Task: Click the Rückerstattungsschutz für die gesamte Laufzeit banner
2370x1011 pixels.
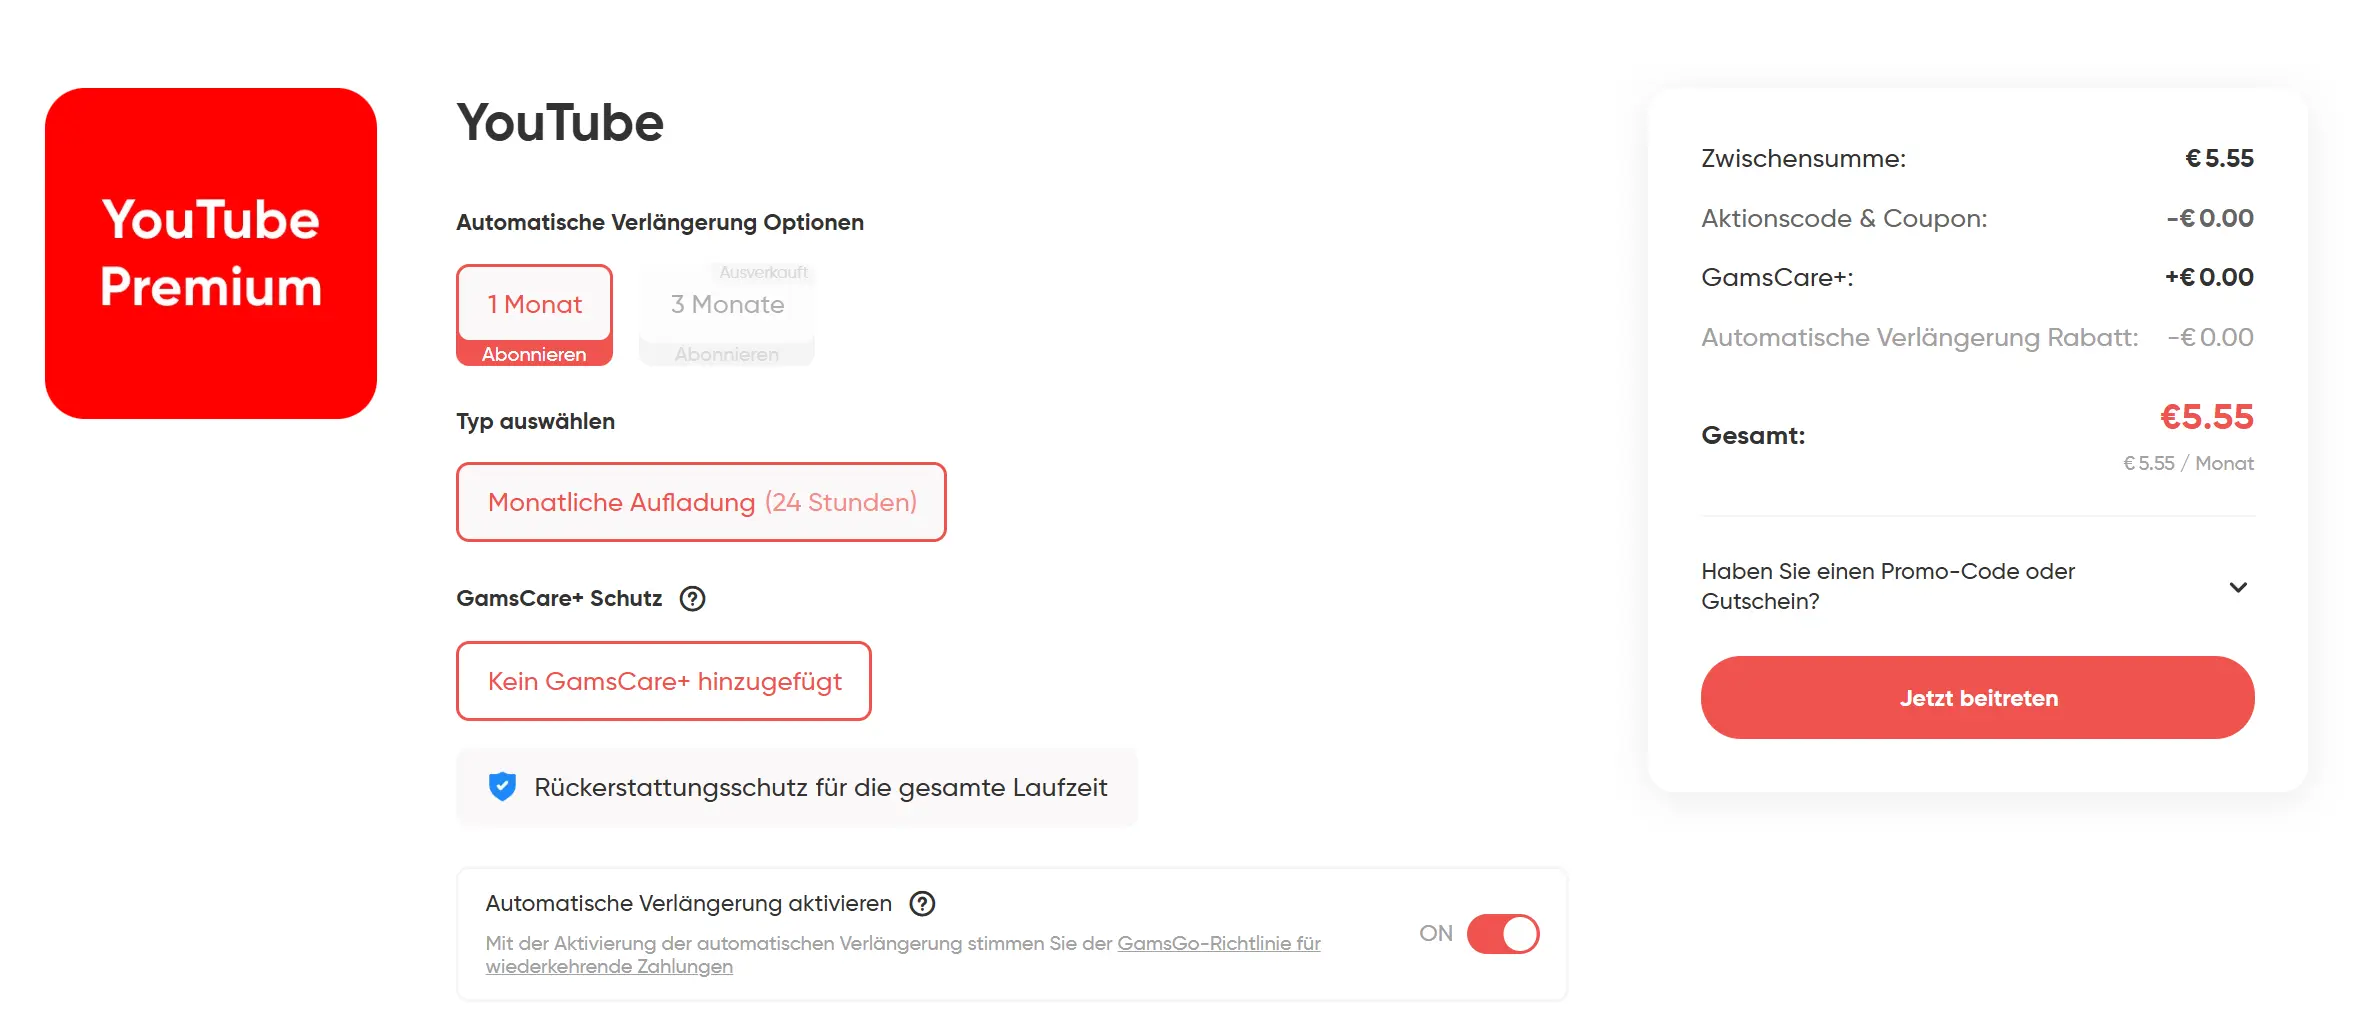Action: coord(797,787)
